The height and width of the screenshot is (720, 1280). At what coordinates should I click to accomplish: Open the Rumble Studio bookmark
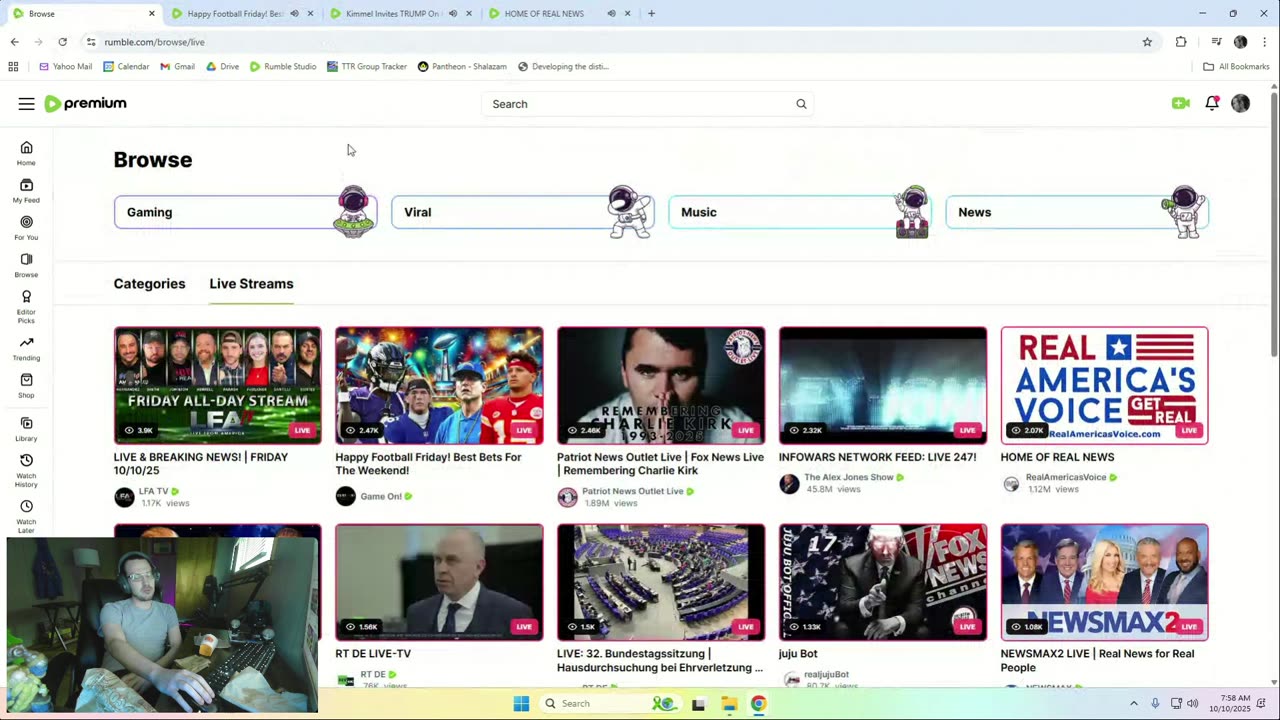pyautogui.click(x=283, y=67)
